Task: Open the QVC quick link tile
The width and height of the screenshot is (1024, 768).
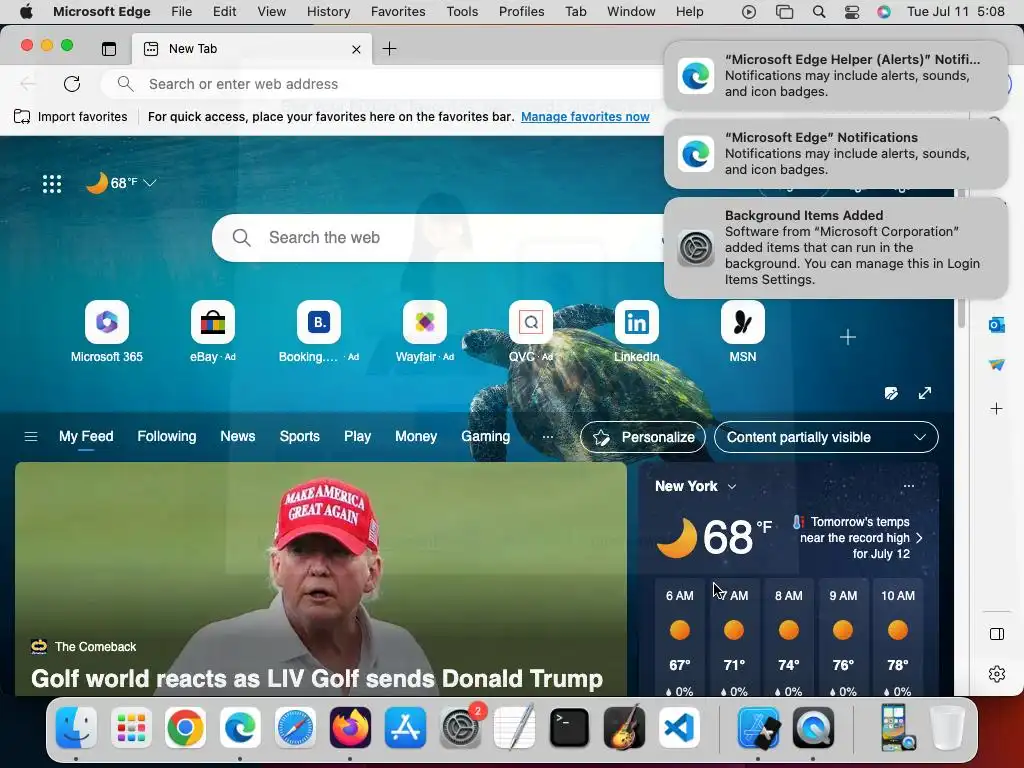Action: coord(530,322)
